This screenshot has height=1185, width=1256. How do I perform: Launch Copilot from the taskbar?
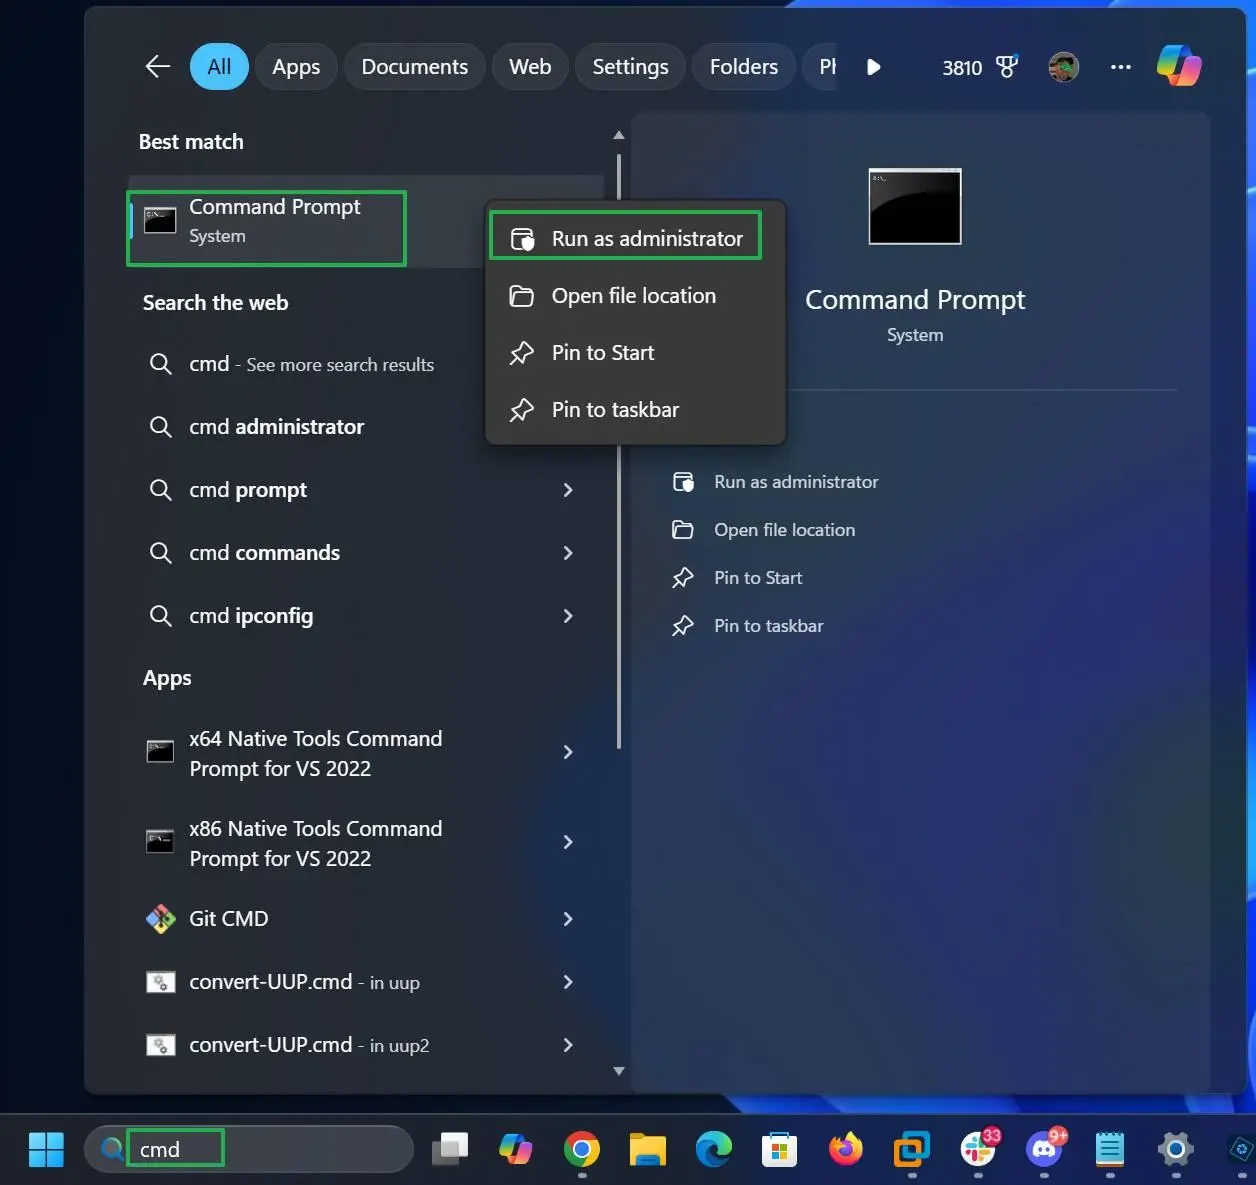[516, 1149]
